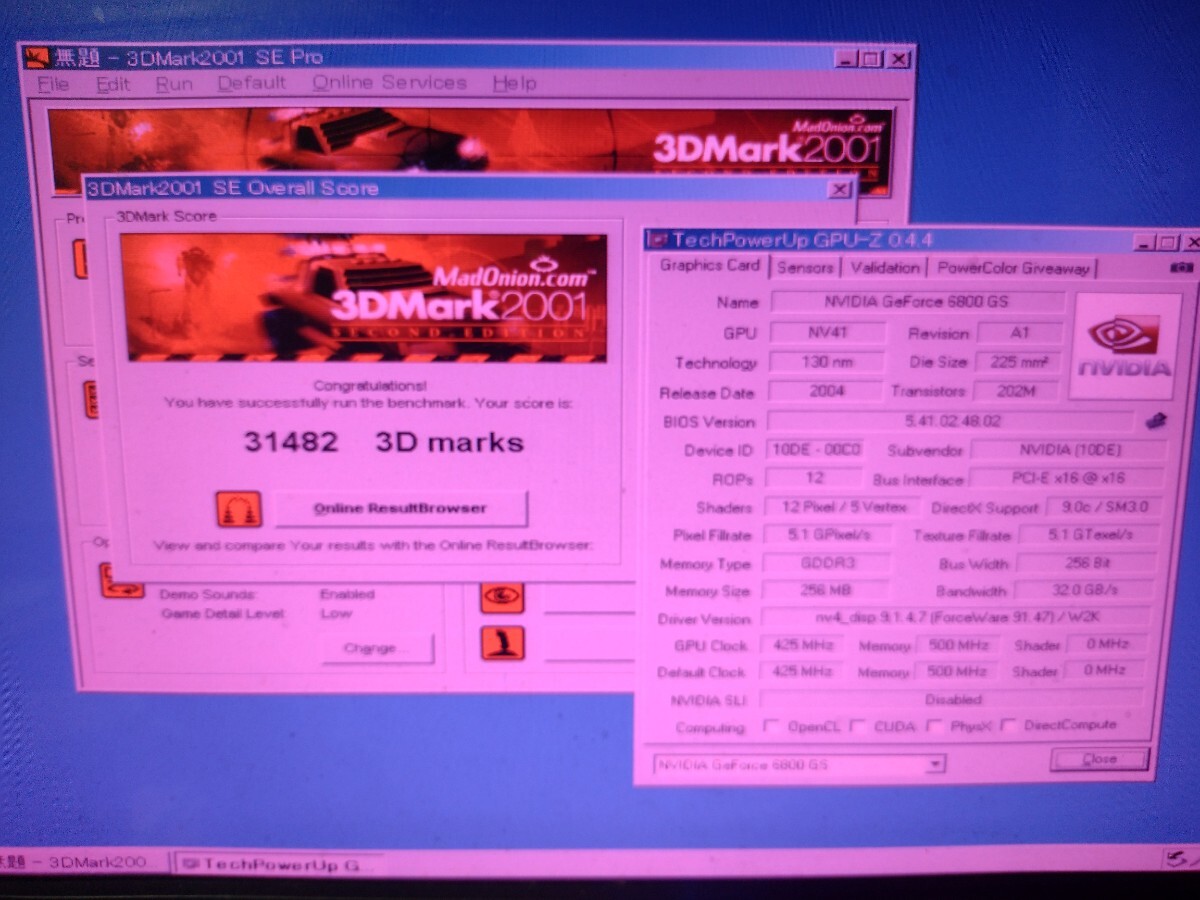The height and width of the screenshot is (900, 1200).
Task: Open the Default menu in 3DMark2001
Action: click(252, 84)
